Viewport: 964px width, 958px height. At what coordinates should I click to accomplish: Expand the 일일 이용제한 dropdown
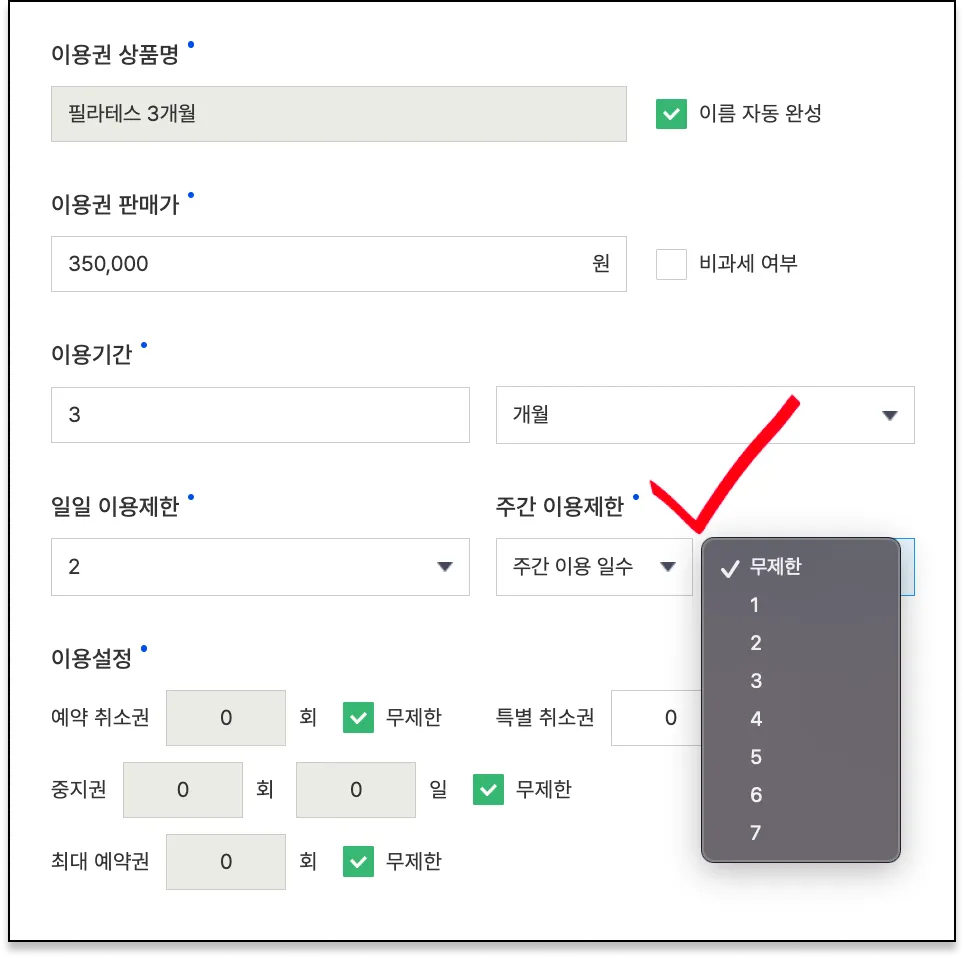tap(260, 567)
